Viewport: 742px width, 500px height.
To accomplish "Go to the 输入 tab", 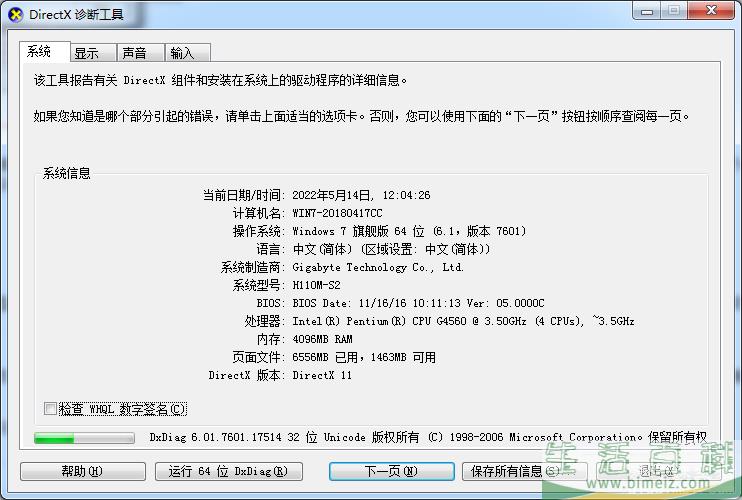I will pos(188,53).
